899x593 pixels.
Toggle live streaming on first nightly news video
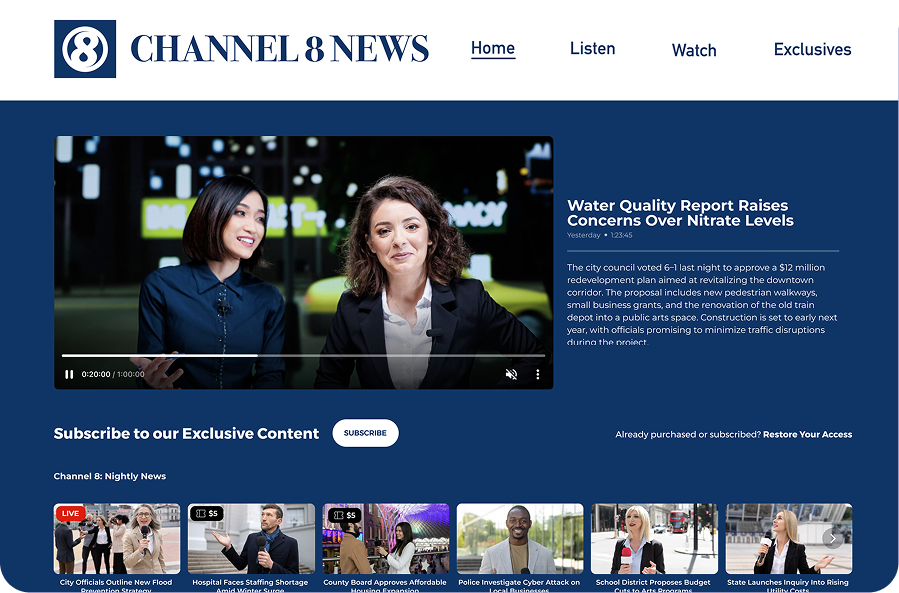tap(69, 513)
